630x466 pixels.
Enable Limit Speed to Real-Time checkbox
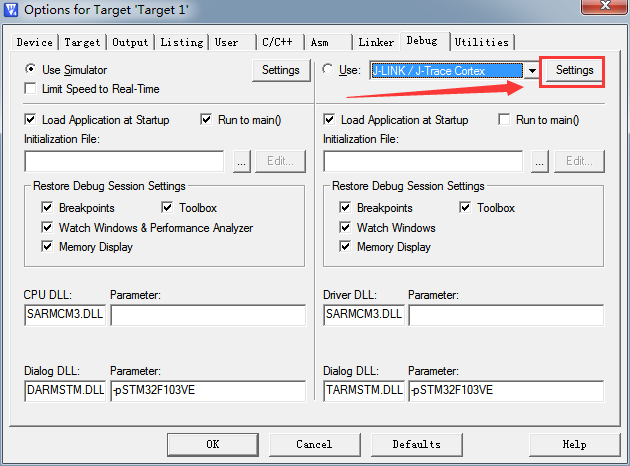click(x=30, y=88)
